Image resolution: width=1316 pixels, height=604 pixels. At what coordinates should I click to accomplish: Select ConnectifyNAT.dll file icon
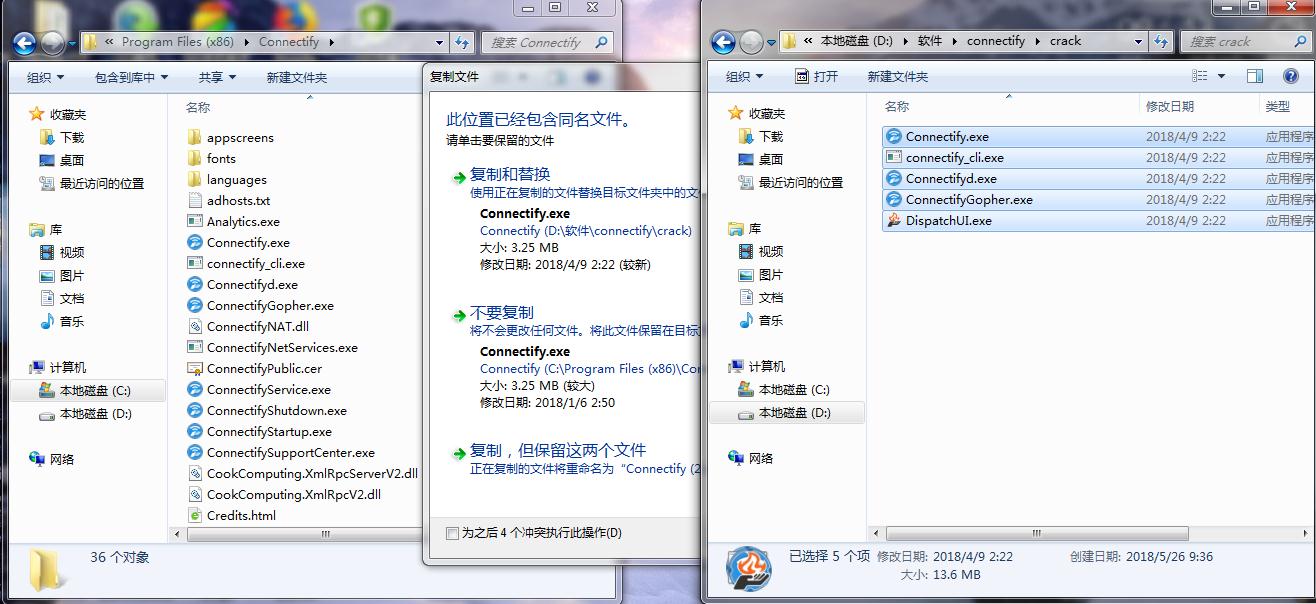[x=195, y=327]
